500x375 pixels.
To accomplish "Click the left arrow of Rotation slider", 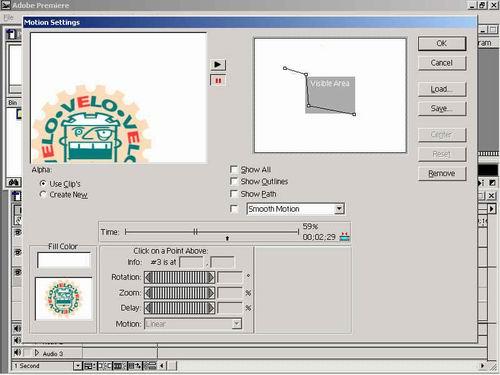I will click(x=148, y=277).
